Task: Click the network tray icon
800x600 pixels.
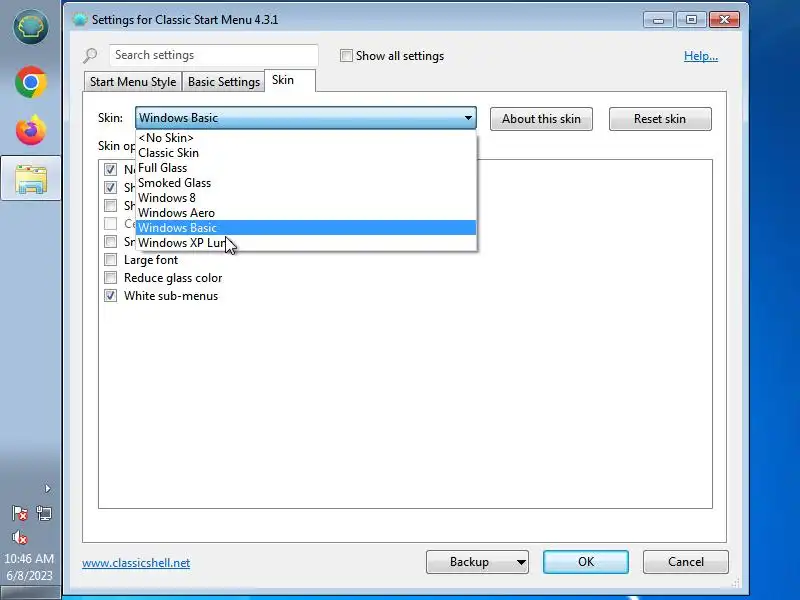Action: click(x=44, y=513)
